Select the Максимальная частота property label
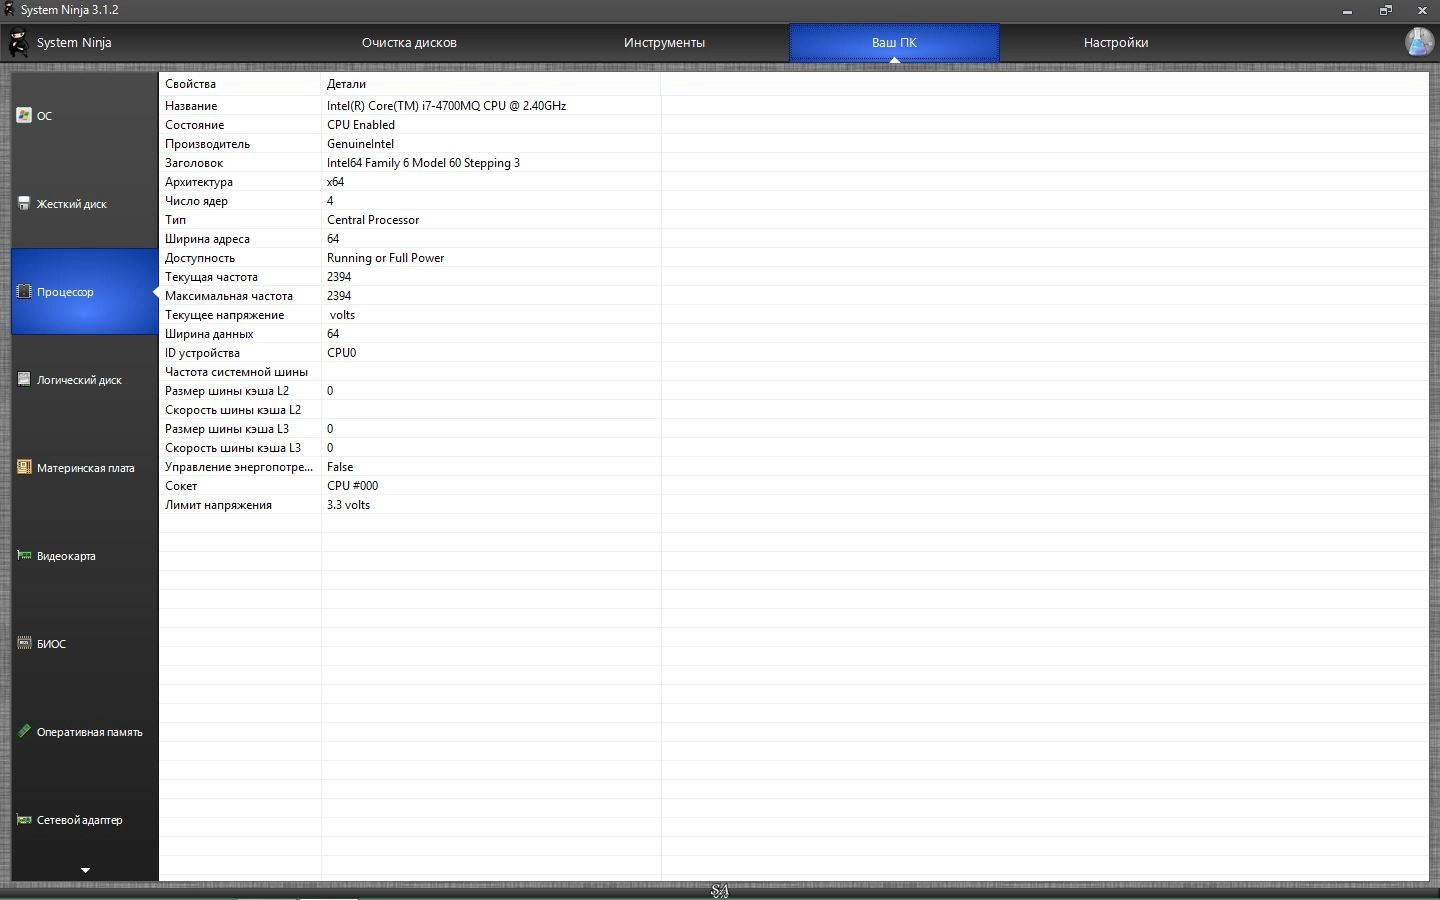This screenshot has height=900, width=1440. point(229,296)
